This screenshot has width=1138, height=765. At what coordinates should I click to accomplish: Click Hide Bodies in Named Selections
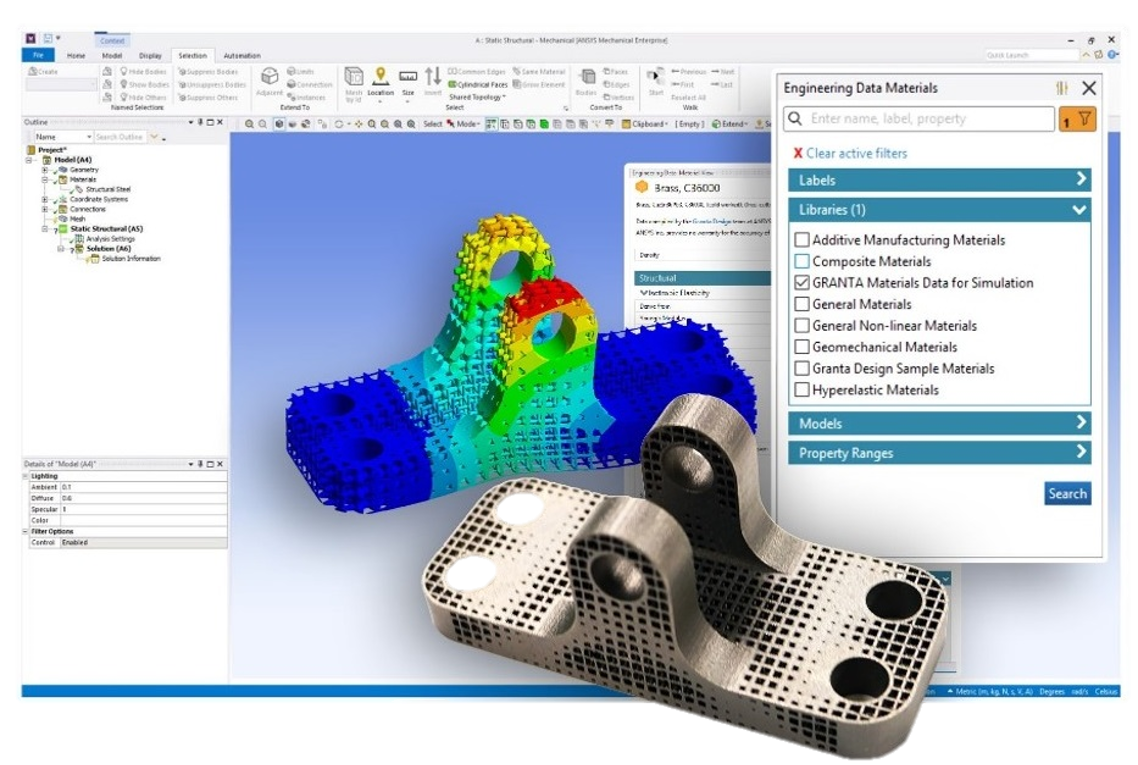143,71
